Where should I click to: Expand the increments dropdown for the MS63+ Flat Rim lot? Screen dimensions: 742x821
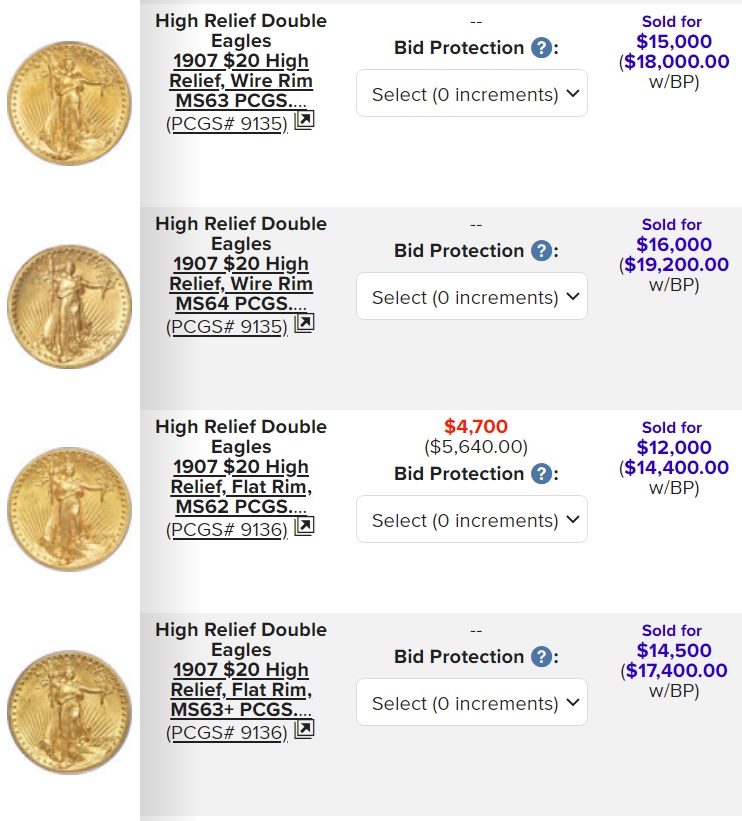tap(472, 702)
